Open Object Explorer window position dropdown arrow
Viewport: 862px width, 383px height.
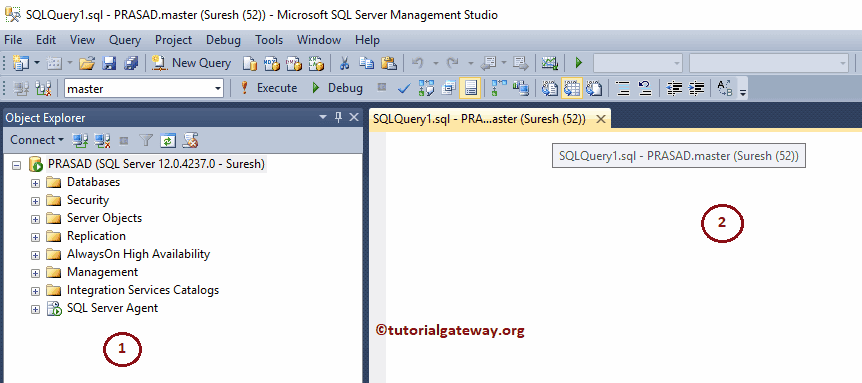[323, 117]
